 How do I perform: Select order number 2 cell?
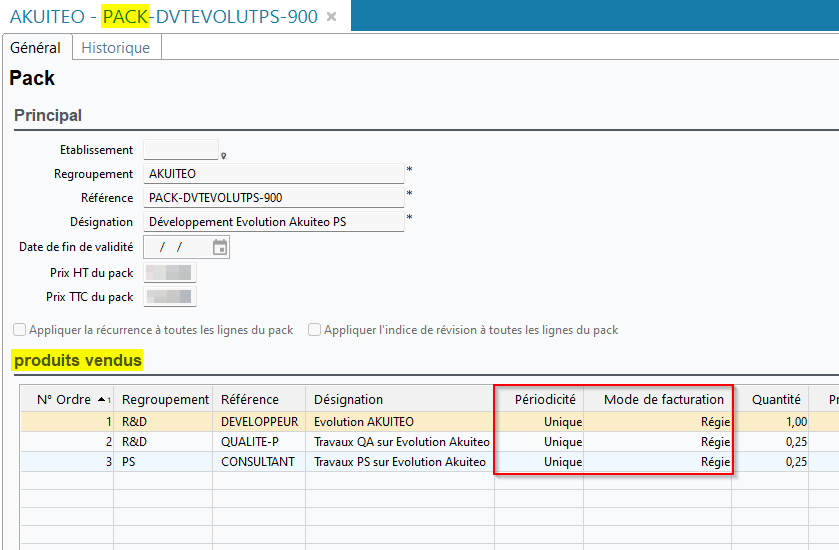coord(67,441)
